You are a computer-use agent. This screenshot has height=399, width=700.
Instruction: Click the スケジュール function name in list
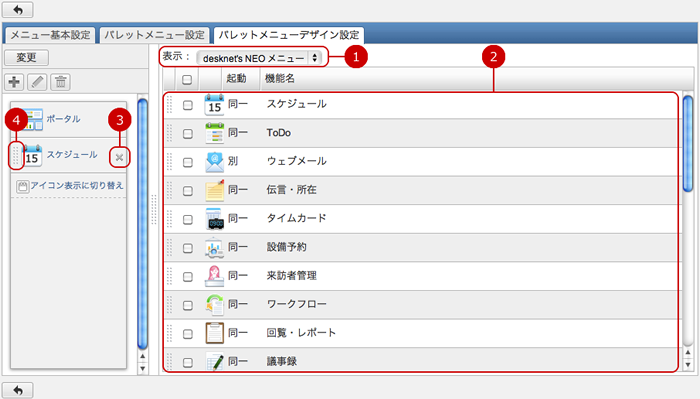click(x=296, y=104)
